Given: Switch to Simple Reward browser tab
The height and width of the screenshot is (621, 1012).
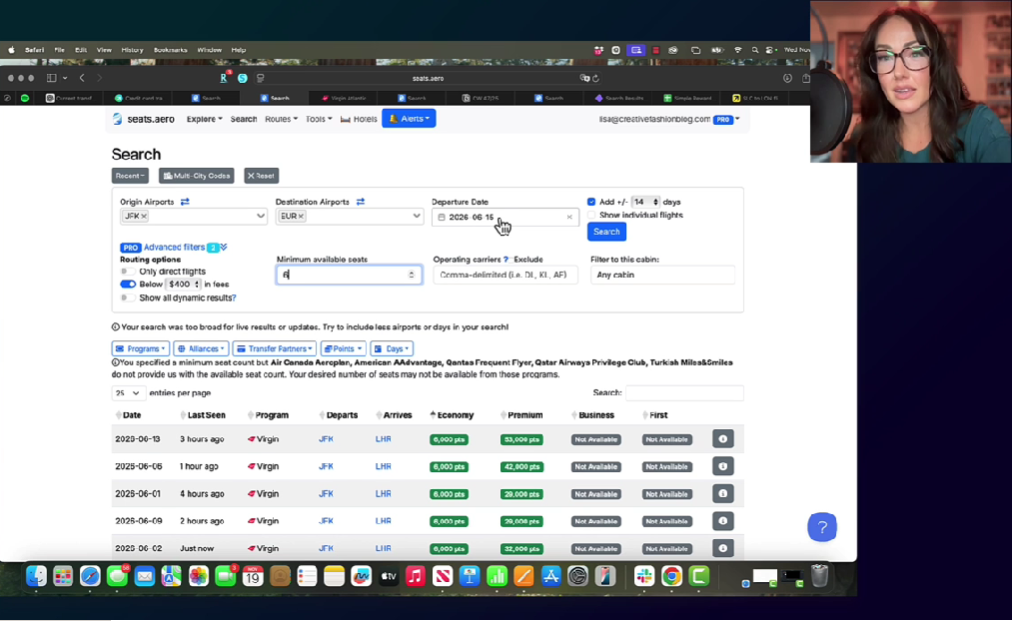Looking at the screenshot, I should pyautogui.click(x=689, y=98).
